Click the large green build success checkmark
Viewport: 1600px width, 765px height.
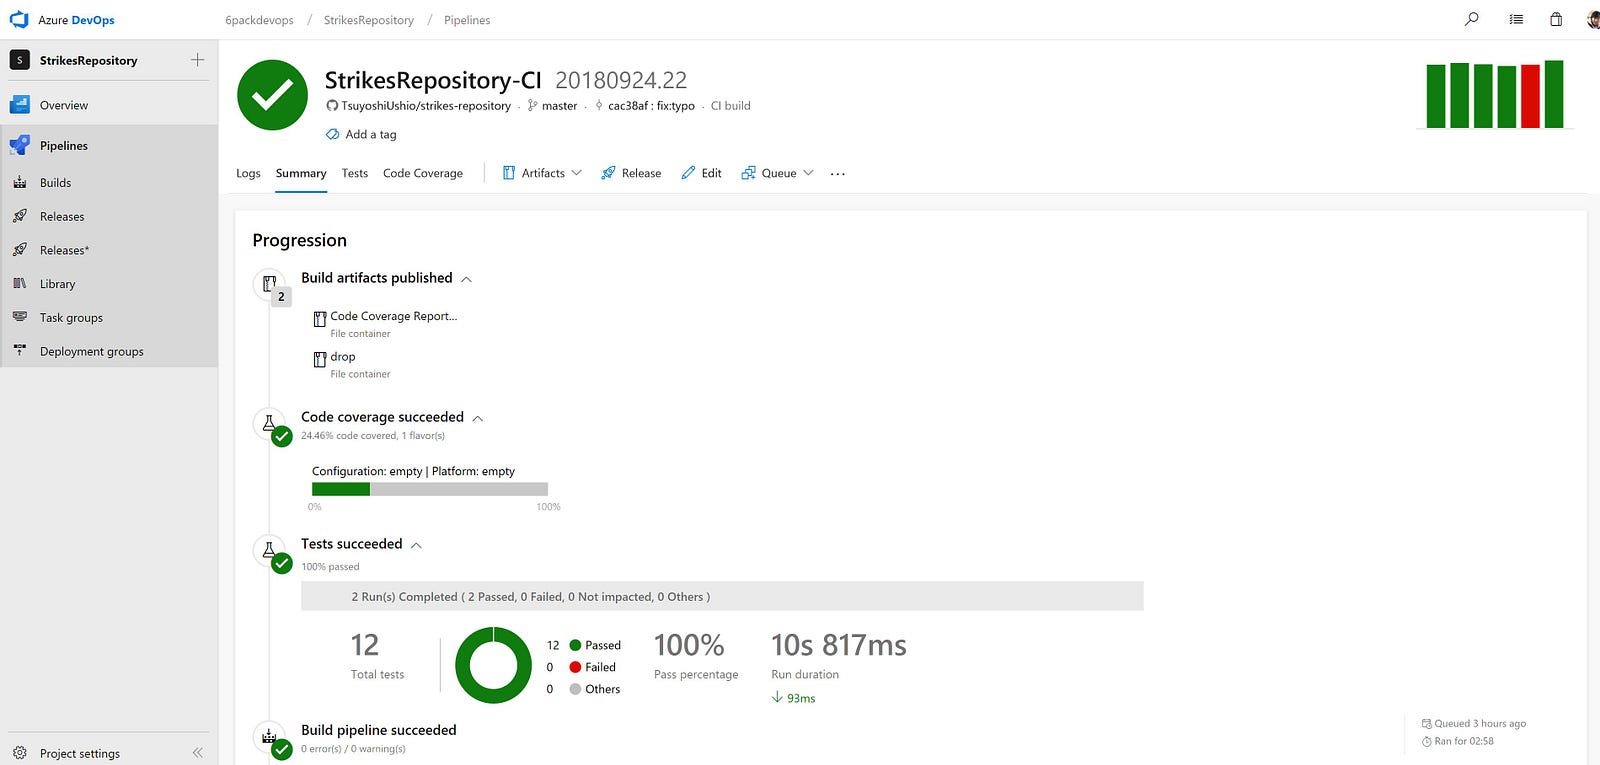tap(272, 95)
